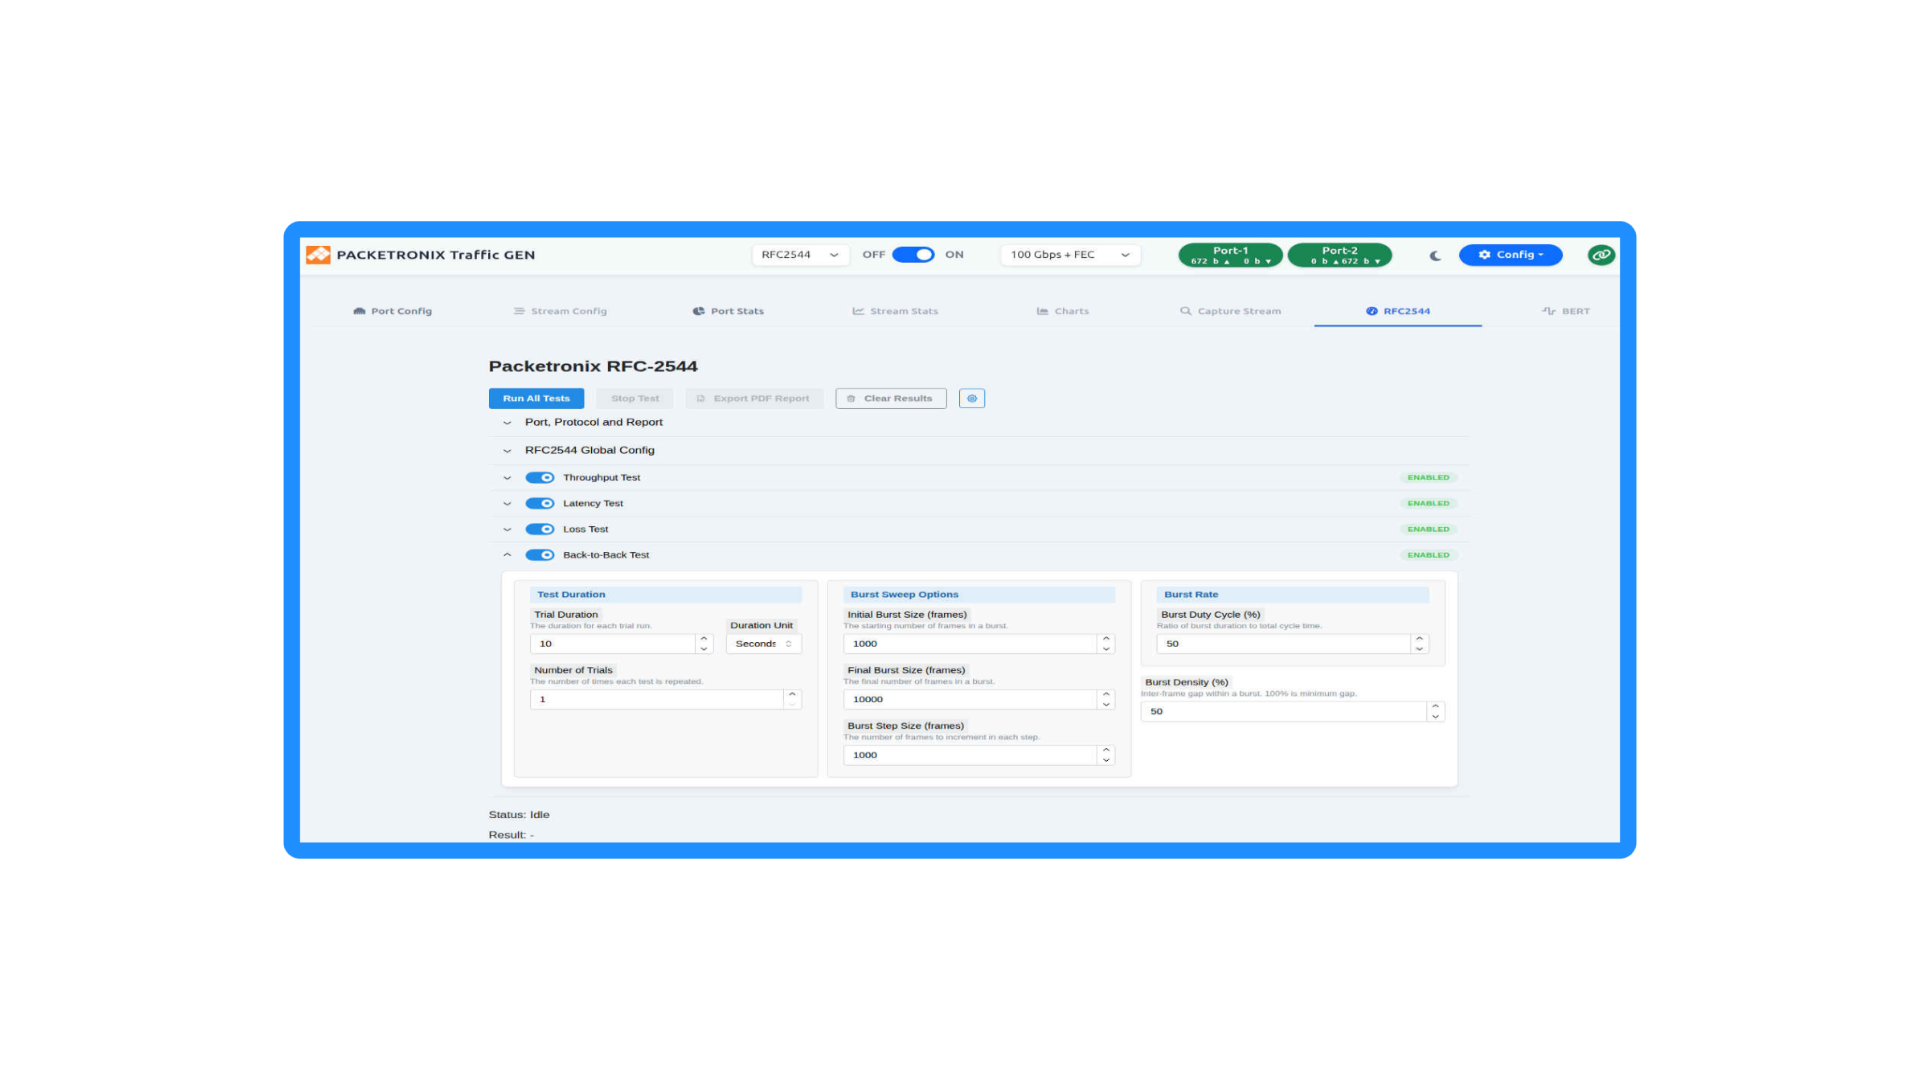Click Final Burst Size stepper arrows
1920x1080 pixels.
point(1106,700)
